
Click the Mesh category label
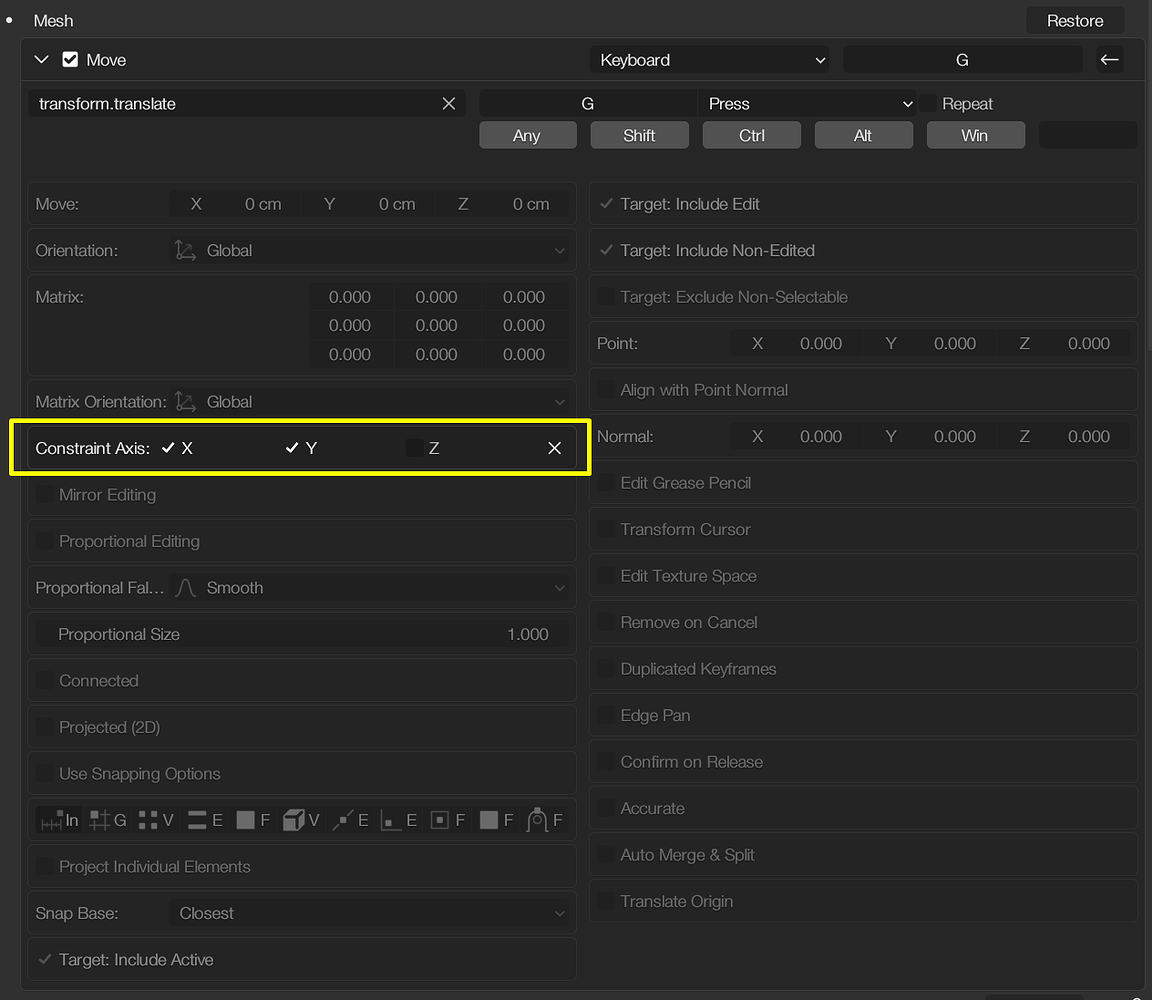coord(53,21)
